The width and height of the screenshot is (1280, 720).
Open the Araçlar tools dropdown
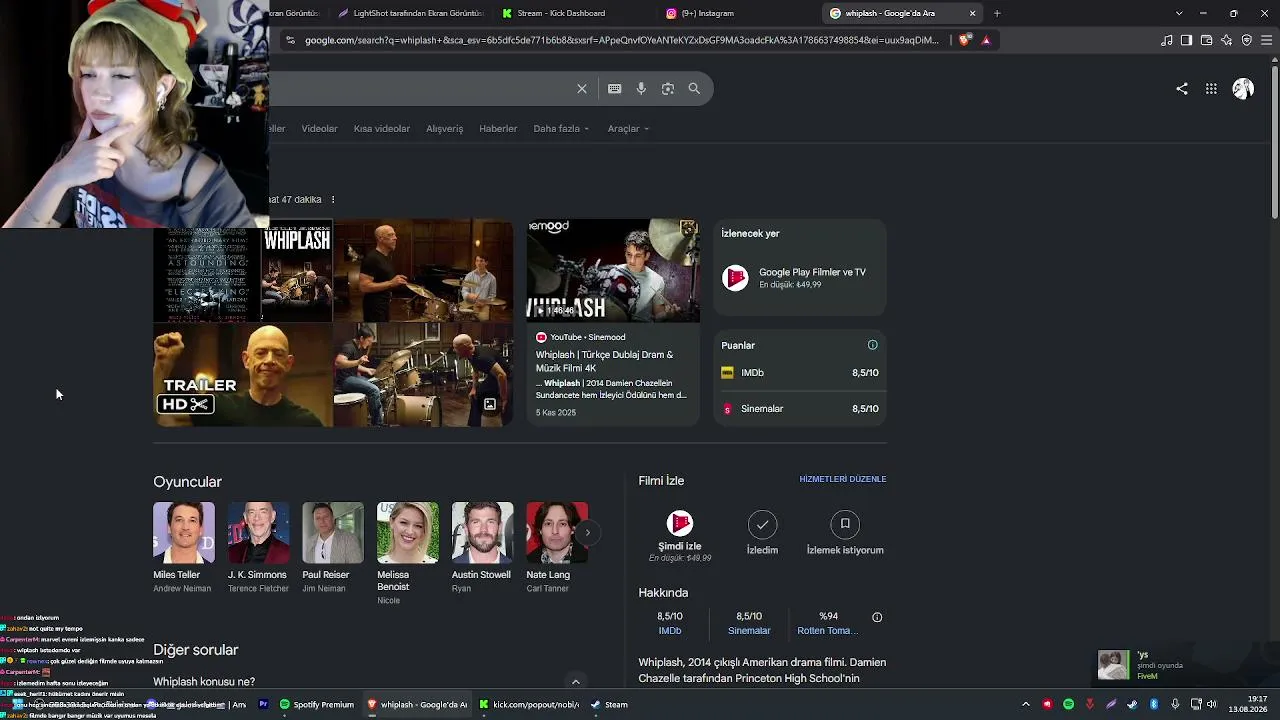coord(628,129)
